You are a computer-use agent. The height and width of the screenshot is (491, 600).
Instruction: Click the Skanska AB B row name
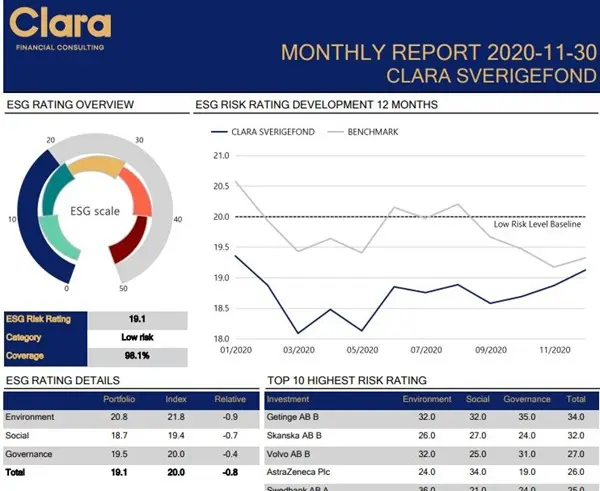coord(294,436)
